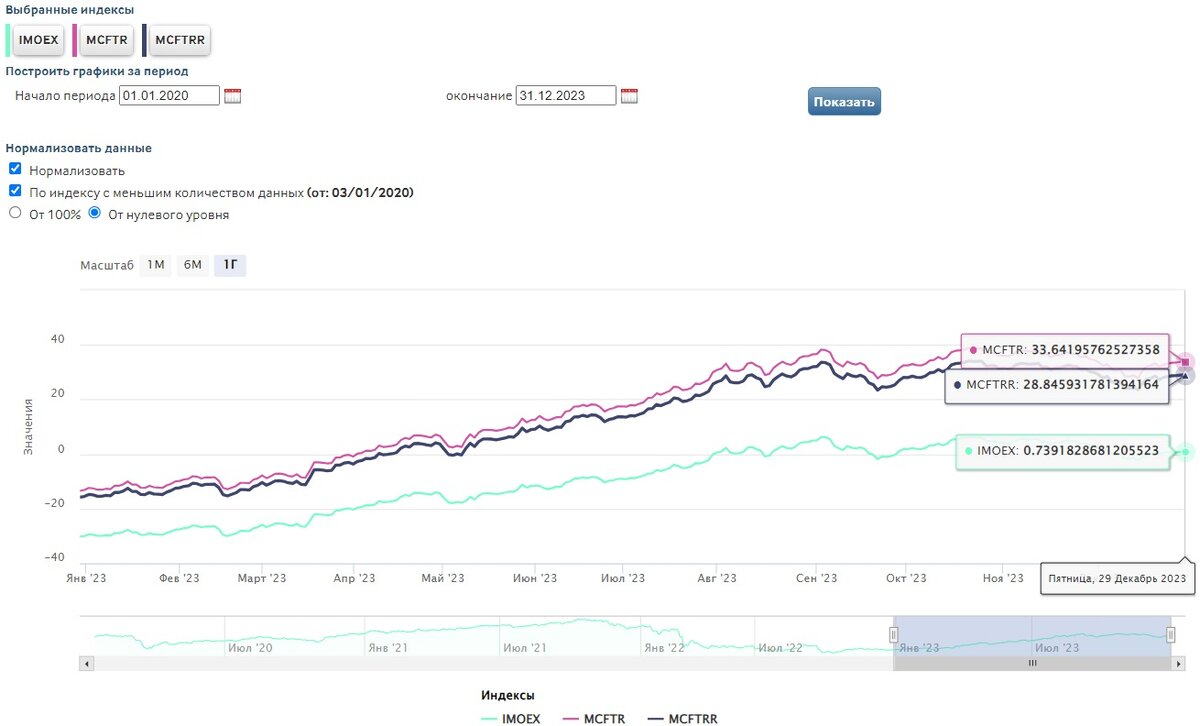Click the IMOEX value tooltip 0.739
The height and width of the screenshot is (726, 1200).
point(1062,451)
